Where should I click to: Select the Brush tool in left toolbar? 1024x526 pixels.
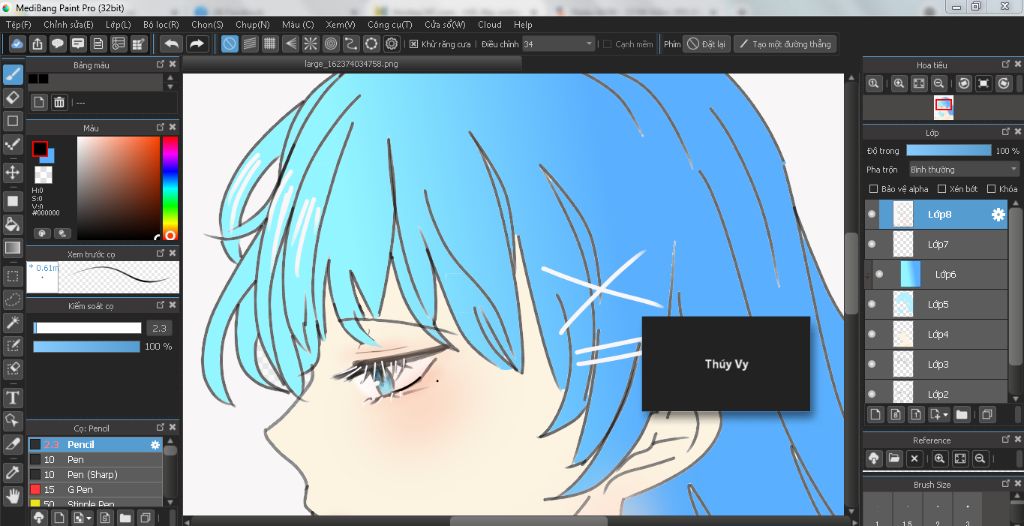tap(13, 74)
